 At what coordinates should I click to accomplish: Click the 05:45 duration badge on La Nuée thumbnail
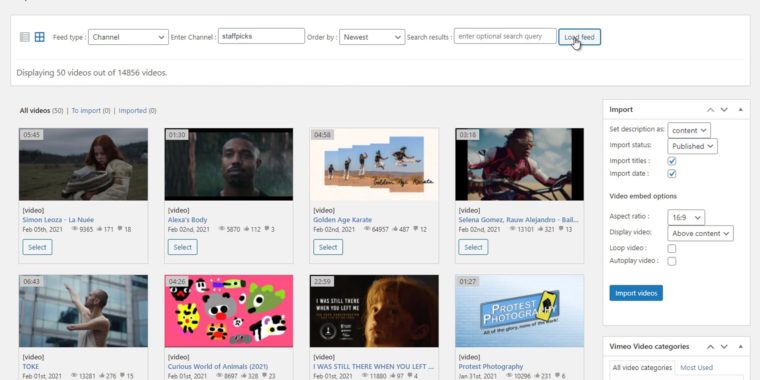[32, 135]
